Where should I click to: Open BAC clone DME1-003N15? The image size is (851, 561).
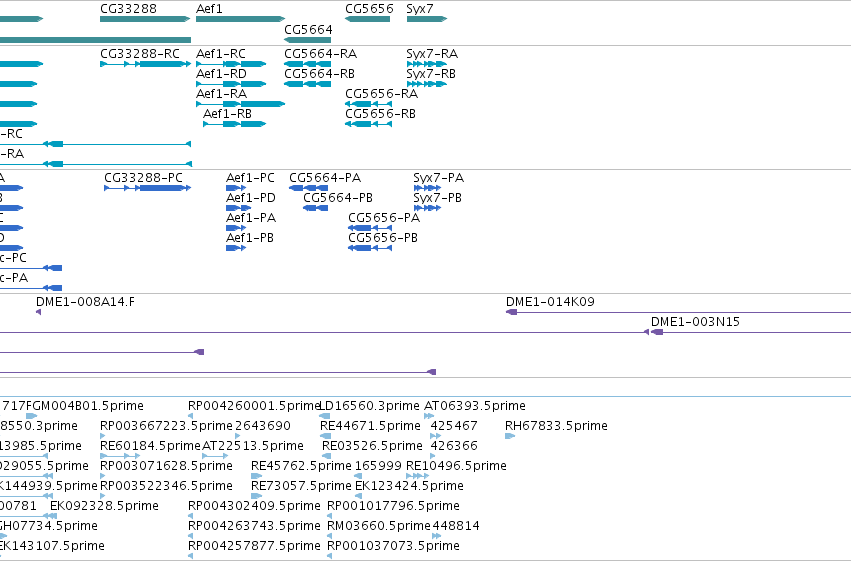[x=751, y=332]
